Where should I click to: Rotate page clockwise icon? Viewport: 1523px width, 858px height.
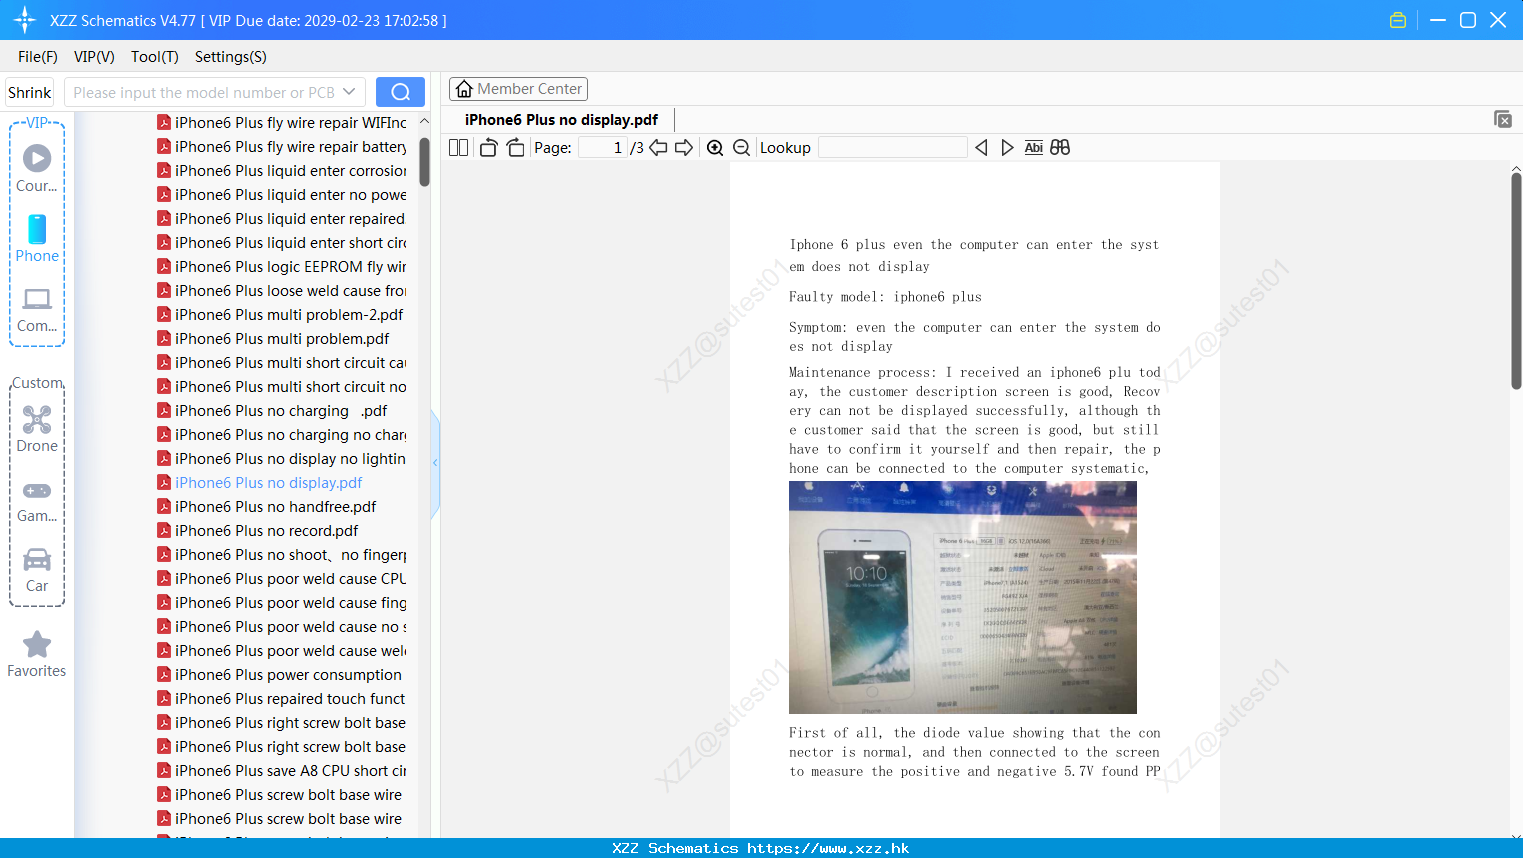515,148
